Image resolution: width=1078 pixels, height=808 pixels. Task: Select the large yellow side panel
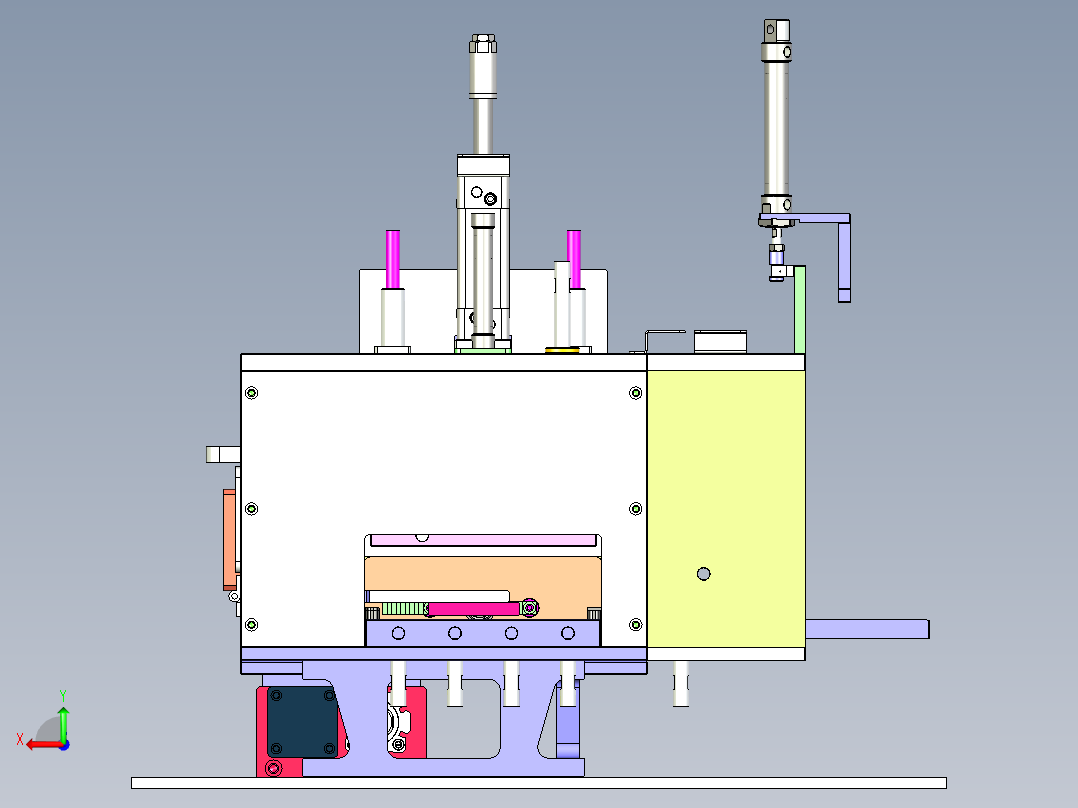(725, 509)
